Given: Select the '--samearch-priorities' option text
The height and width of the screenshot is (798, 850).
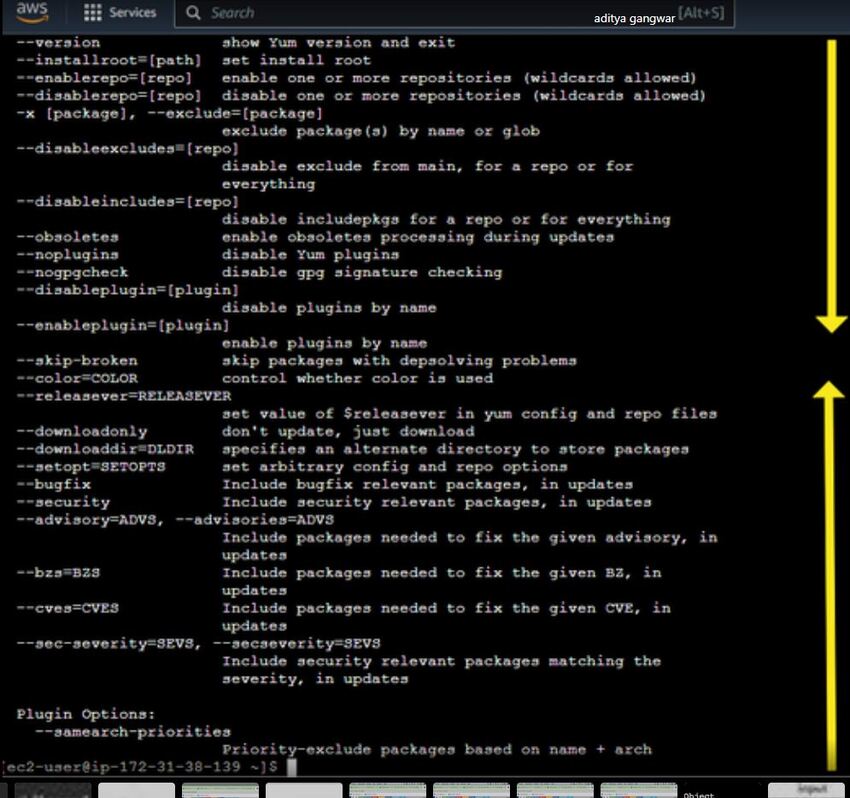Looking at the screenshot, I should pyautogui.click(x=133, y=732).
